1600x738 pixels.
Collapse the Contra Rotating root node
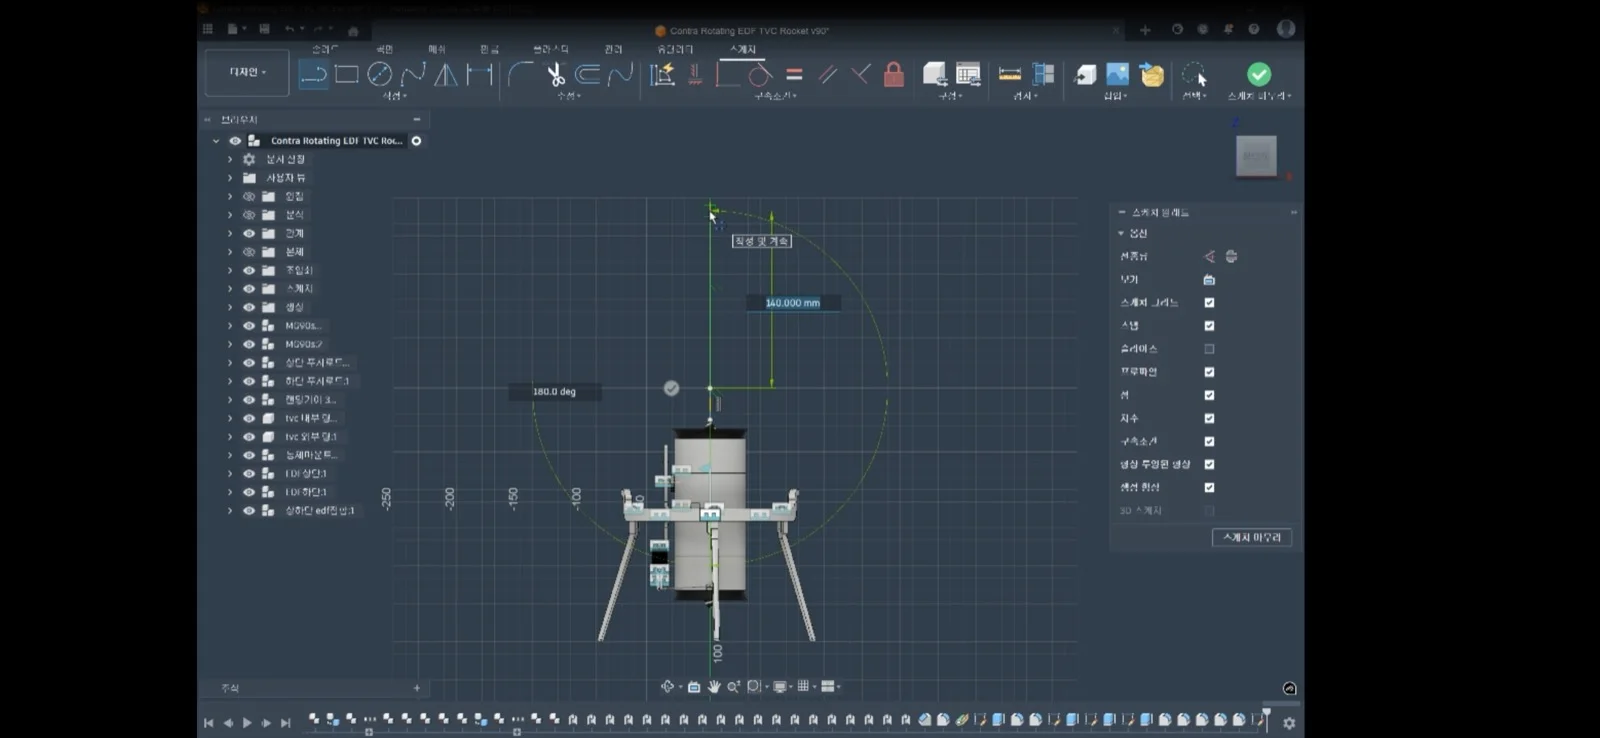pyautogui.click(x=216, y=141)
